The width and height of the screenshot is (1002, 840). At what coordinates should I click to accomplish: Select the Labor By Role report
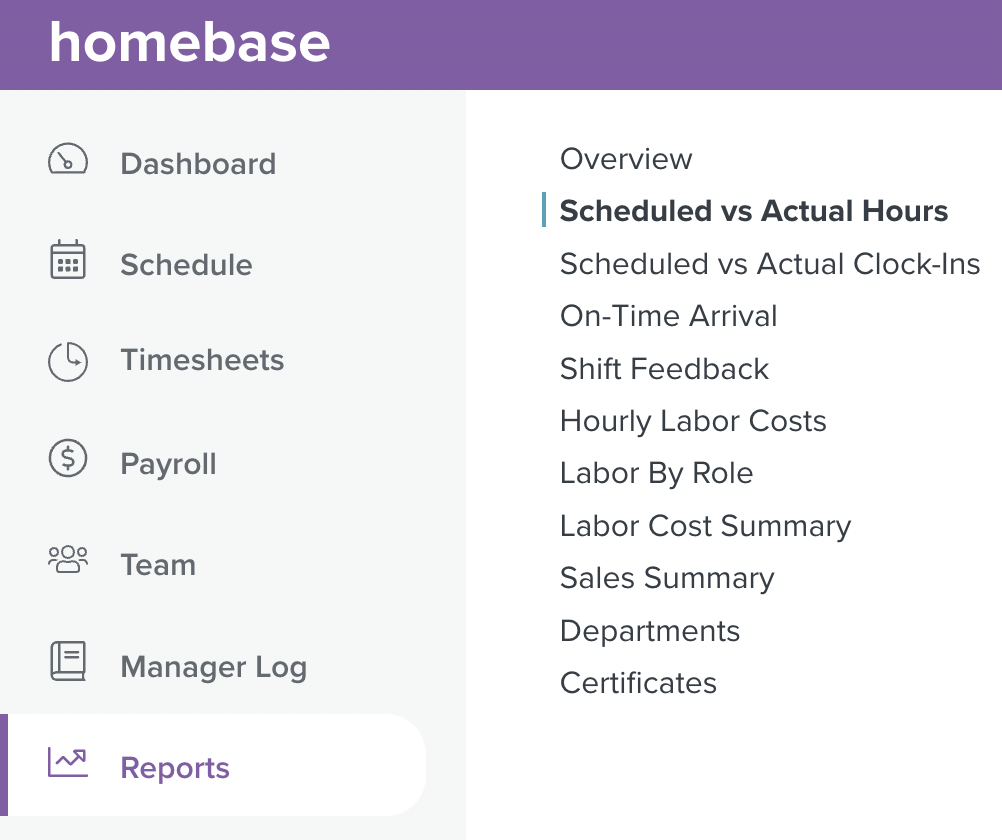click(656, 474)
